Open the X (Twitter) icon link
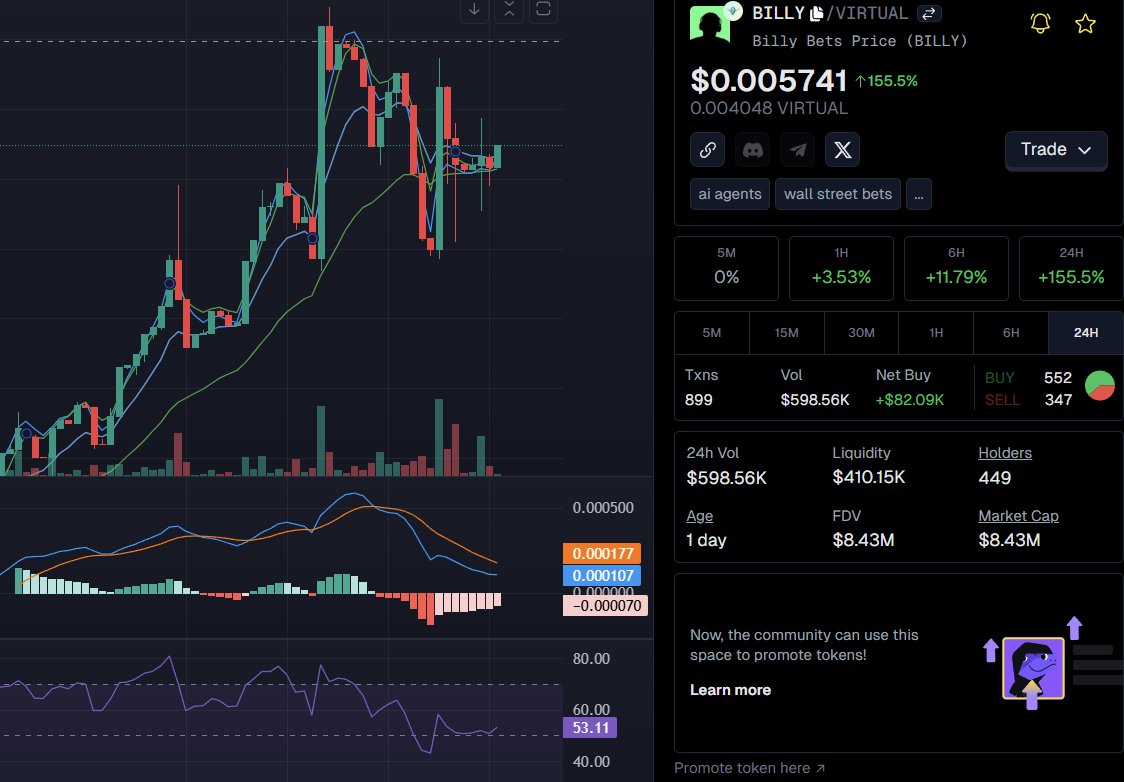Screen dimensions: 1124x782 click(x=843, y=150)
